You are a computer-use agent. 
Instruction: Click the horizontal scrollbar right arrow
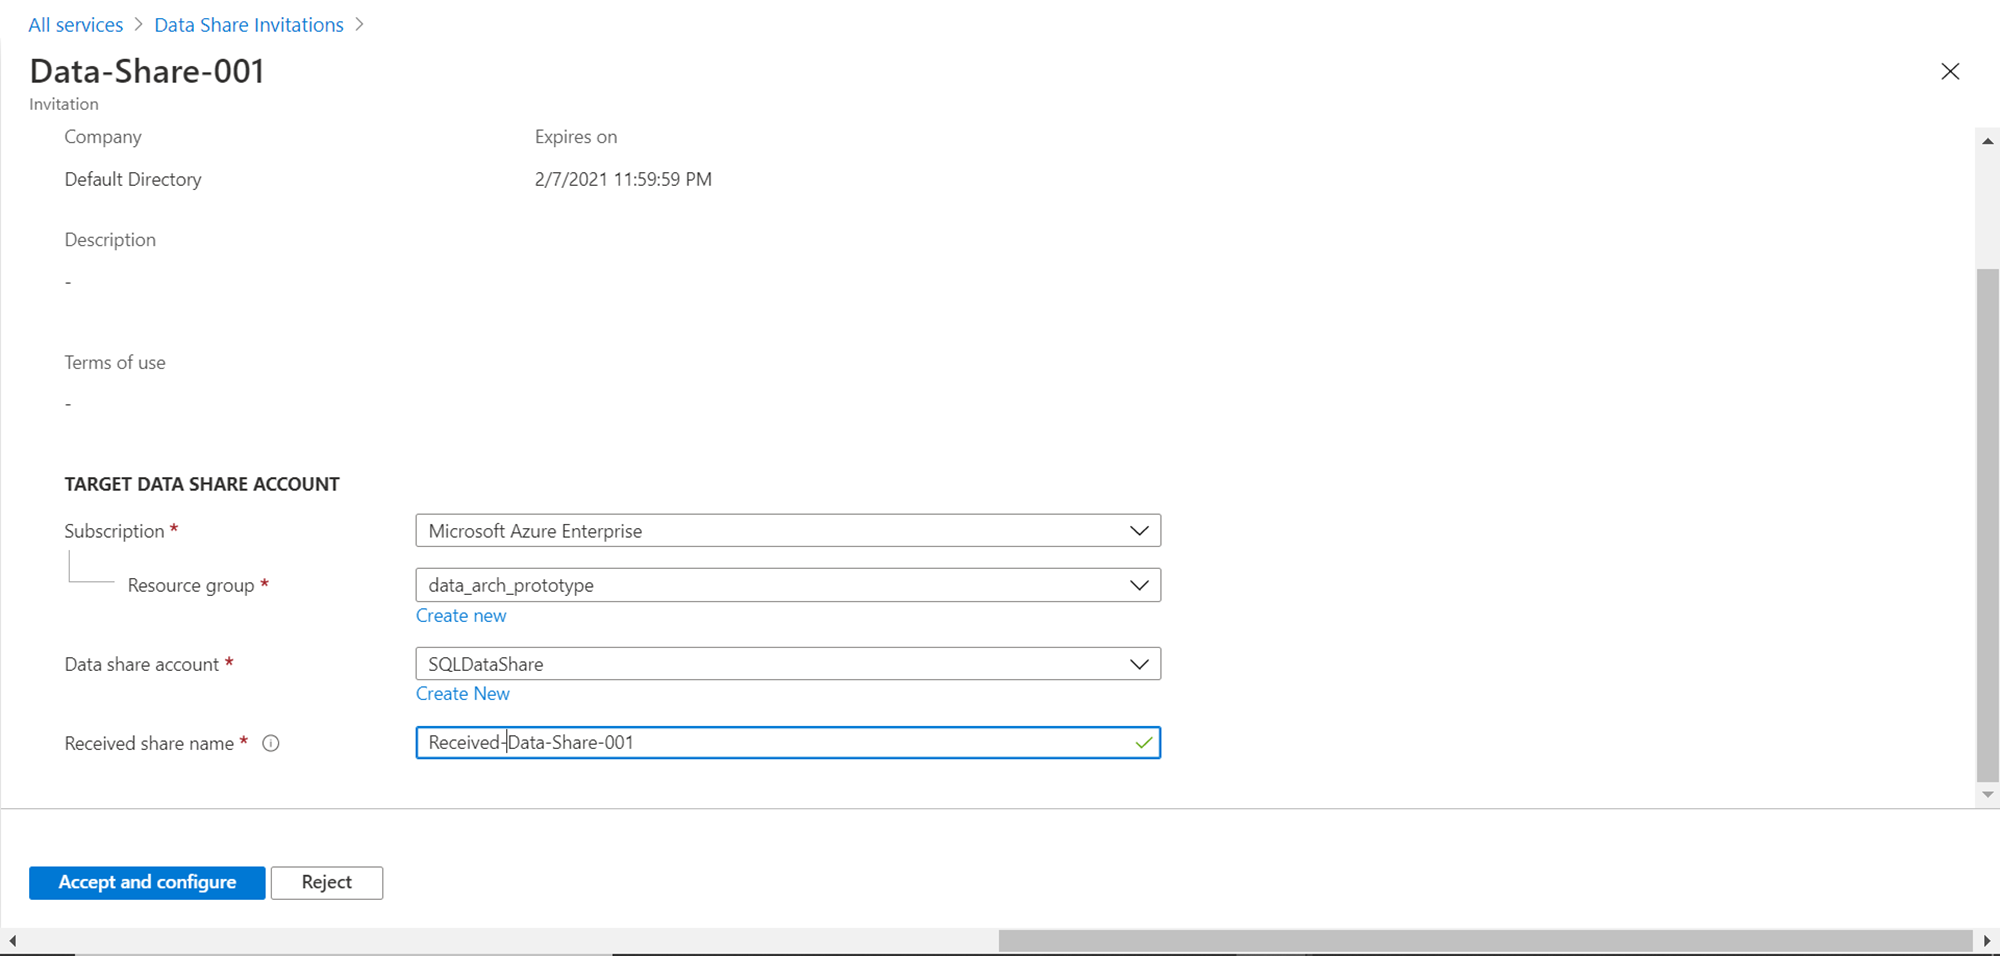tap(1987, 941)
